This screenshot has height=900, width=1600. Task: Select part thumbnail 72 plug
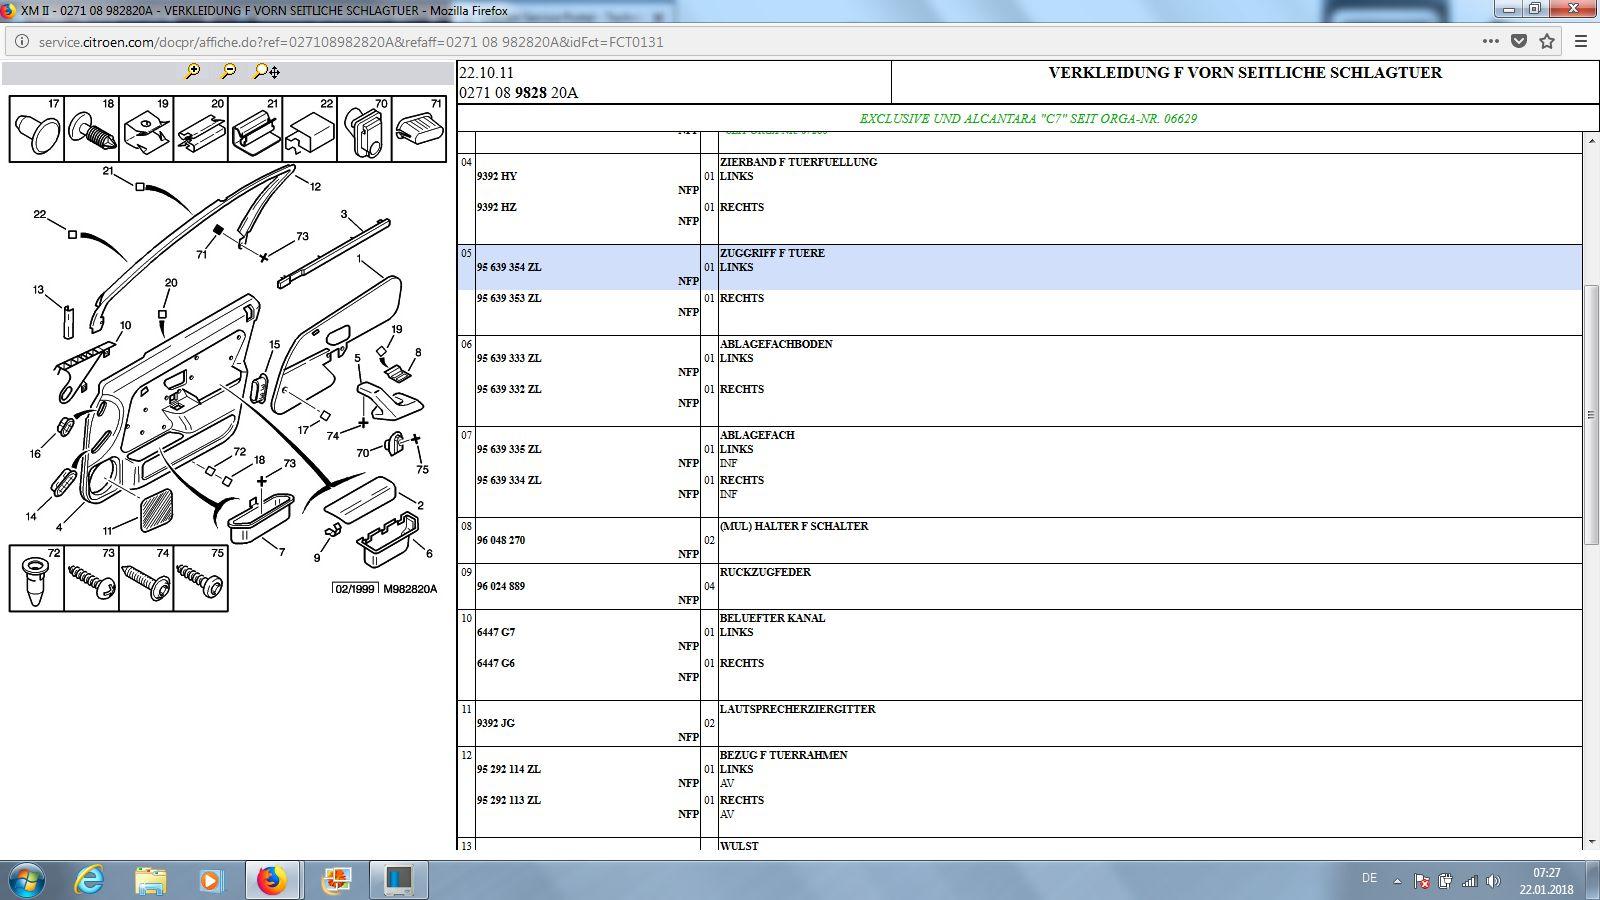(37, 578)
